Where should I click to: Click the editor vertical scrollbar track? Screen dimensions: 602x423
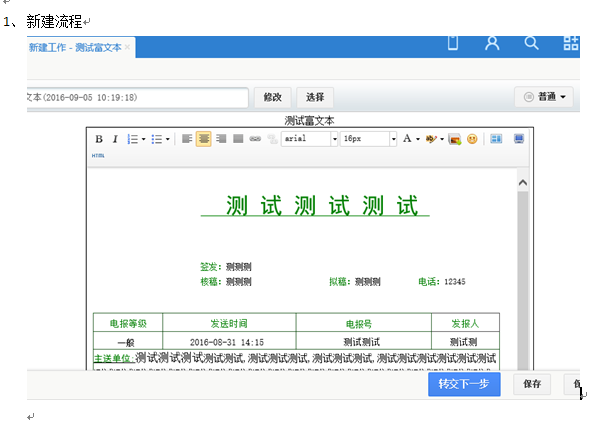[x=523, y=280]
